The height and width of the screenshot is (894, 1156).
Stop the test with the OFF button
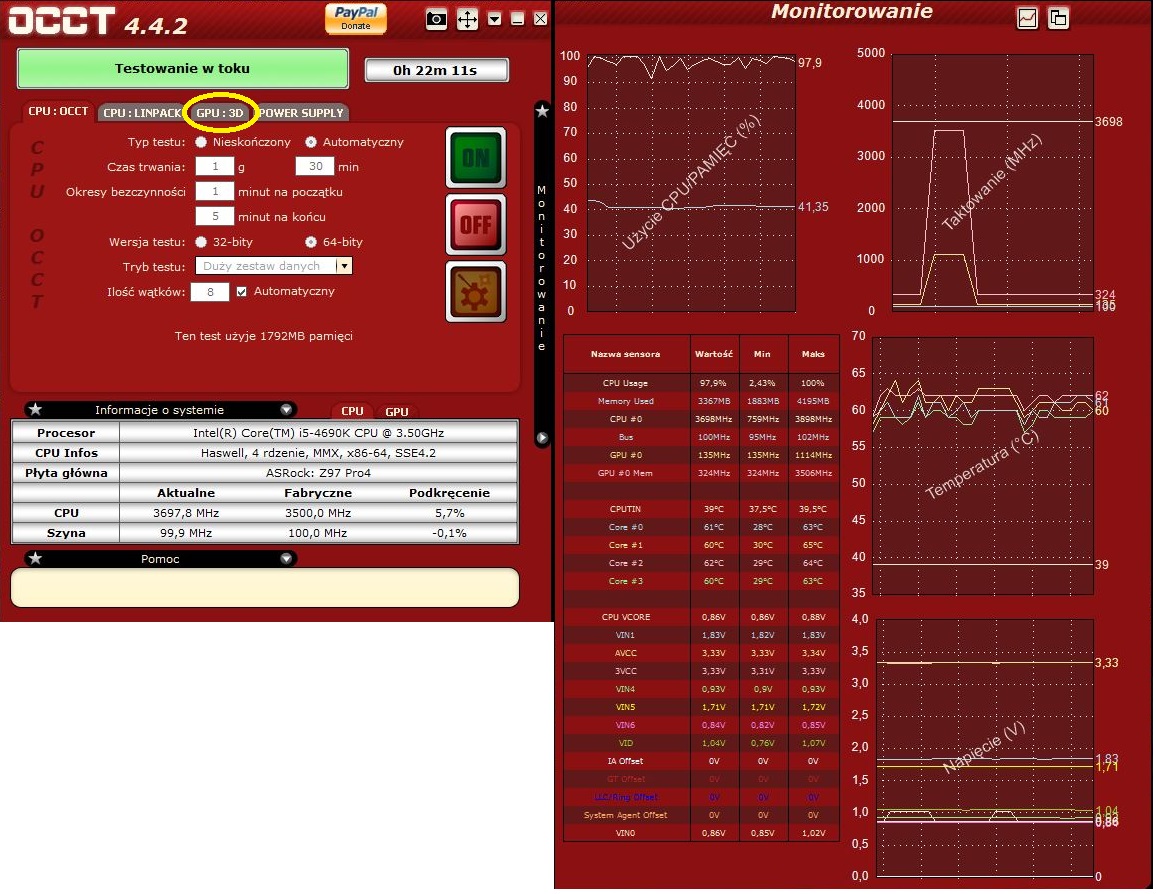(476, 225)
